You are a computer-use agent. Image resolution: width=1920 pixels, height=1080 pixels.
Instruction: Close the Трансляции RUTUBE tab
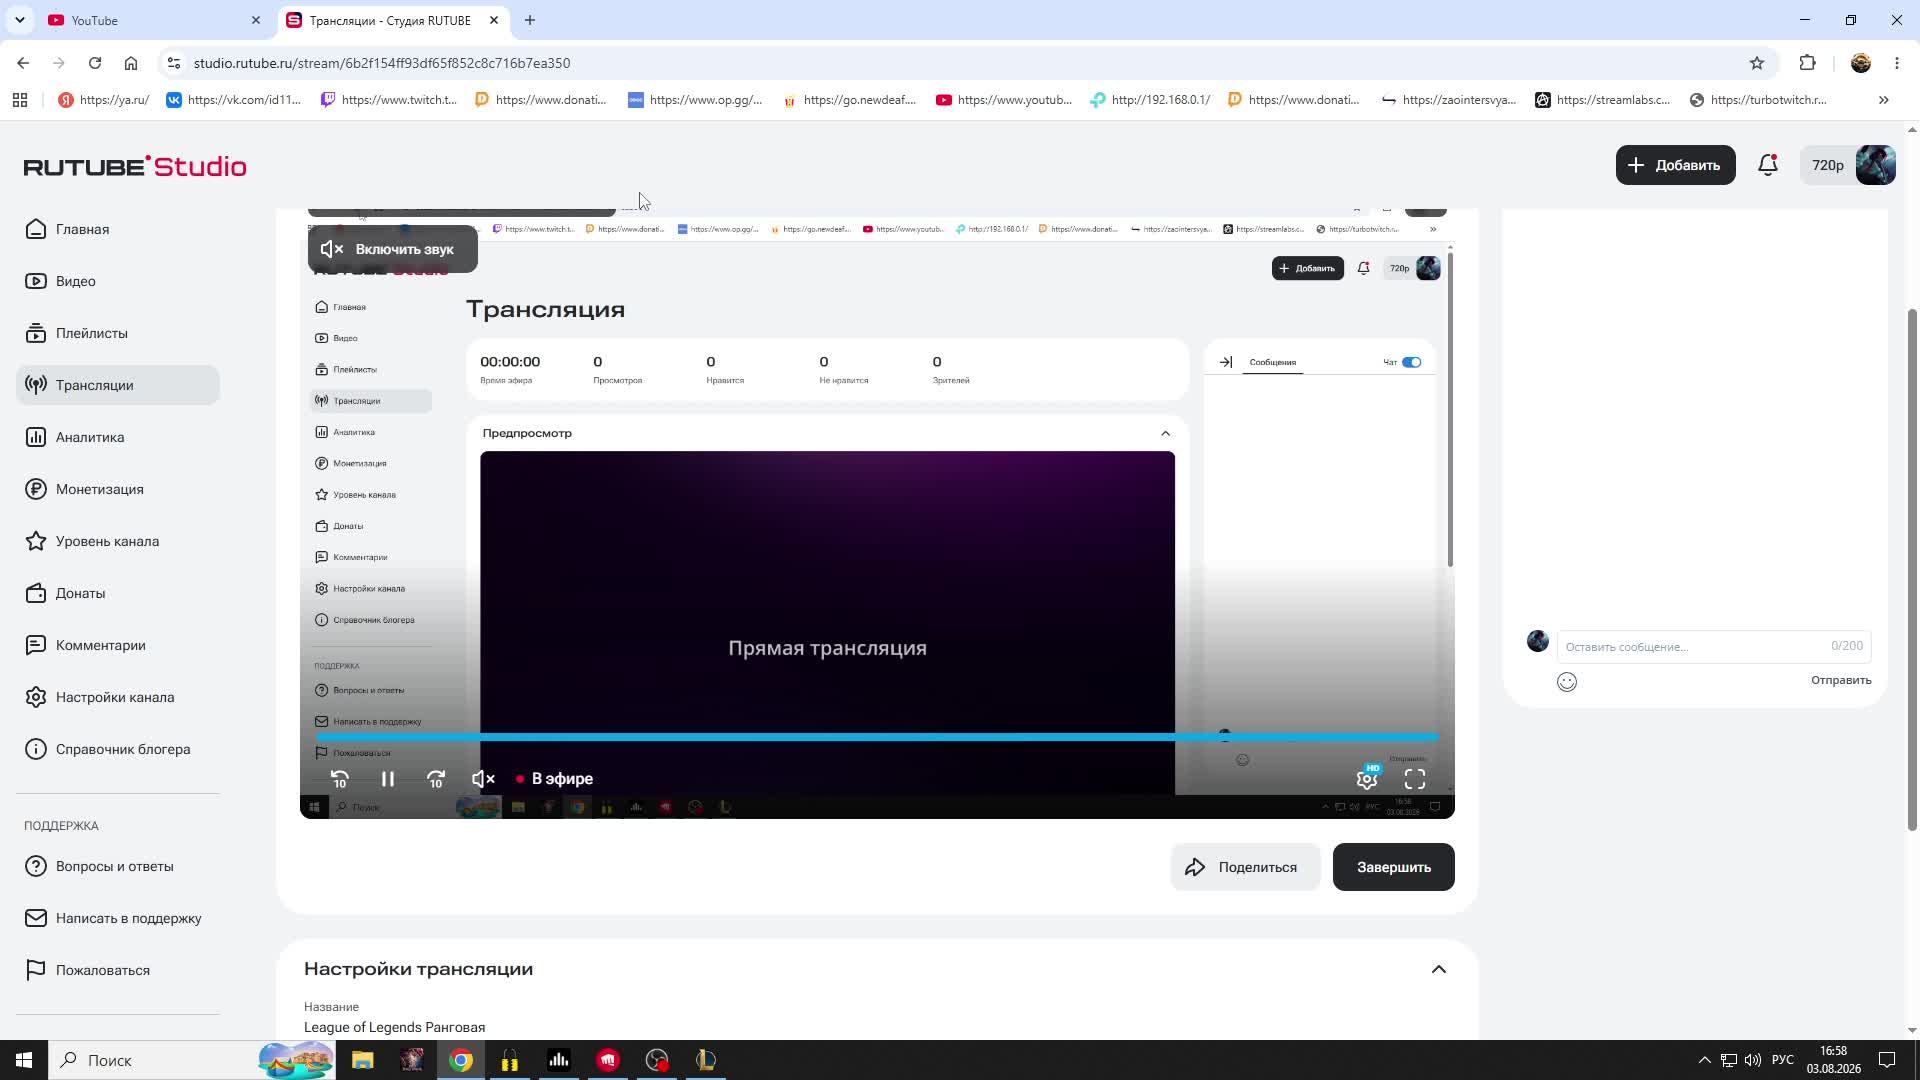[494, 20]
